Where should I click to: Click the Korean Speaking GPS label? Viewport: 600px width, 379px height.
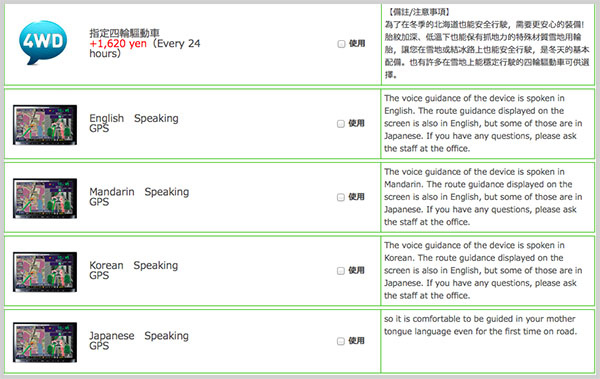pyautogui.click(x=134, y=270)
